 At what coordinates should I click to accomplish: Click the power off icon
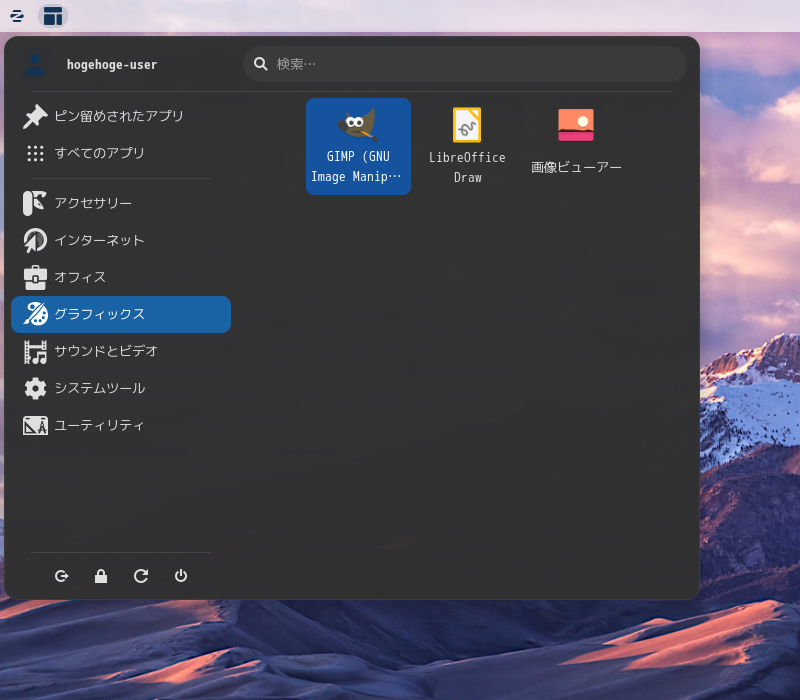point(181,576)
